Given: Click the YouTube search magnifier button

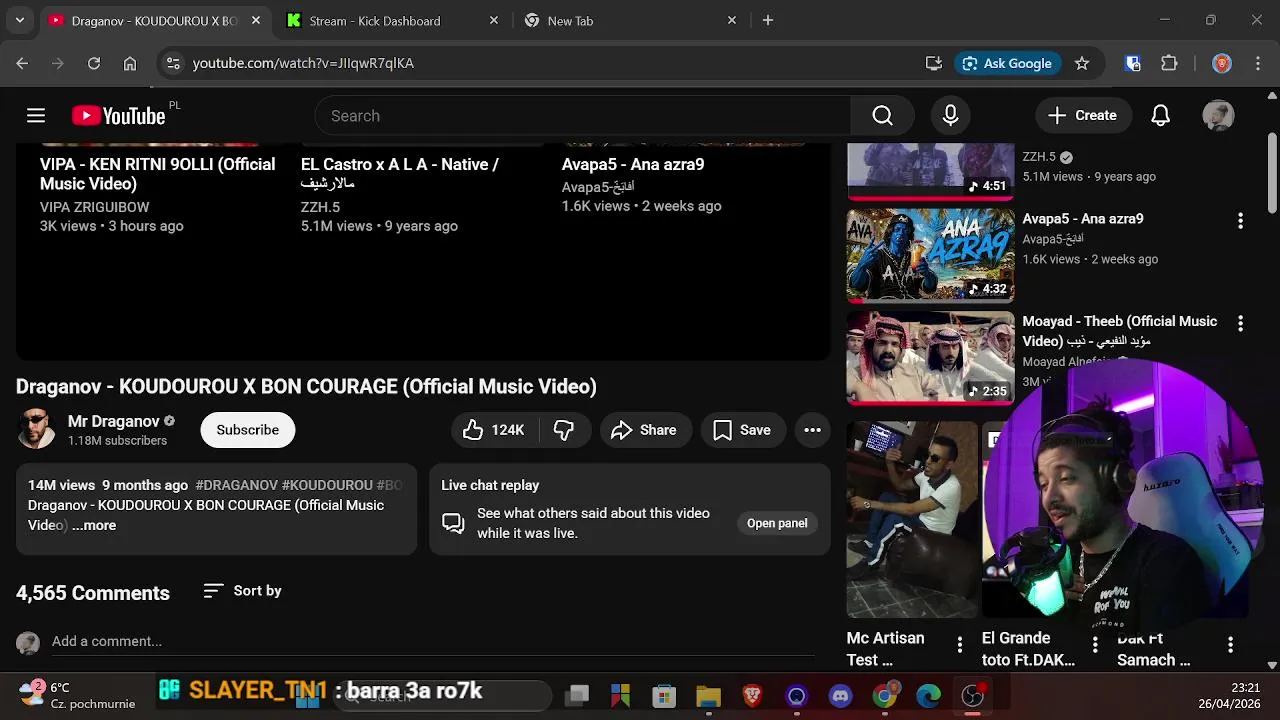Looking at the screenshot, I should coord(882,116).
